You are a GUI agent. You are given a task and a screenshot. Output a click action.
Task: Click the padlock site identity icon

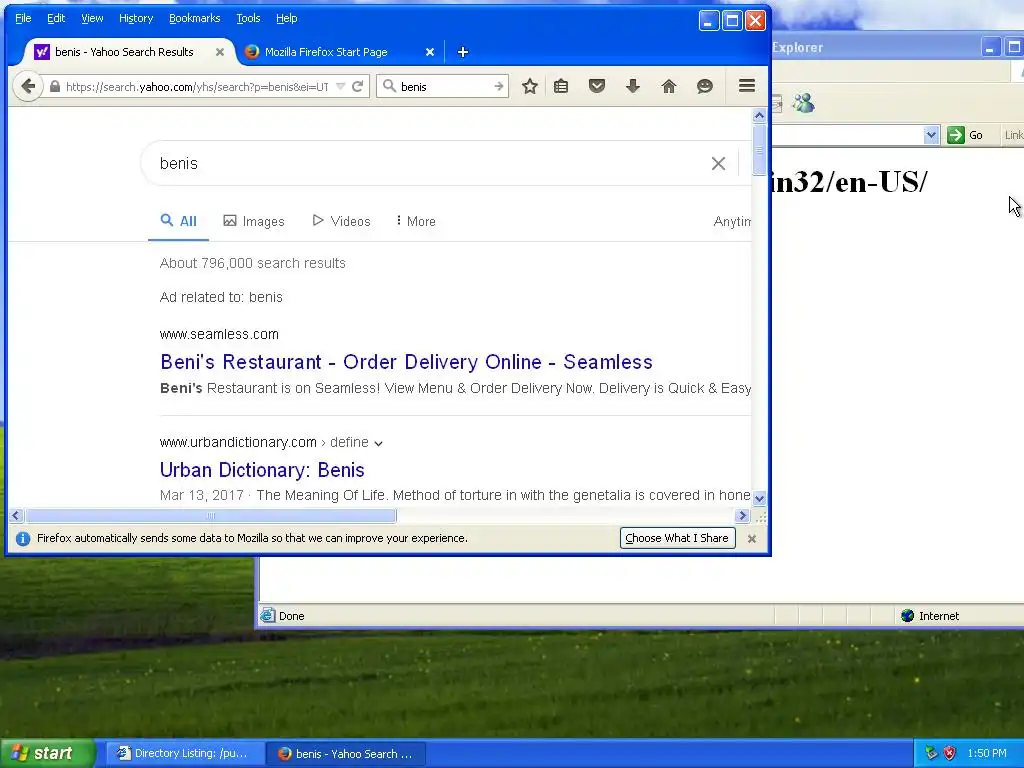click(x=55, y=86)
